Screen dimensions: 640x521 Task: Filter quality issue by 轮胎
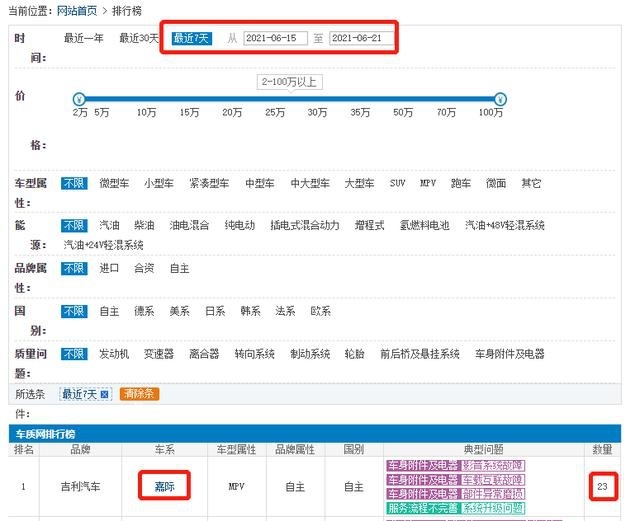click(354, 354)
